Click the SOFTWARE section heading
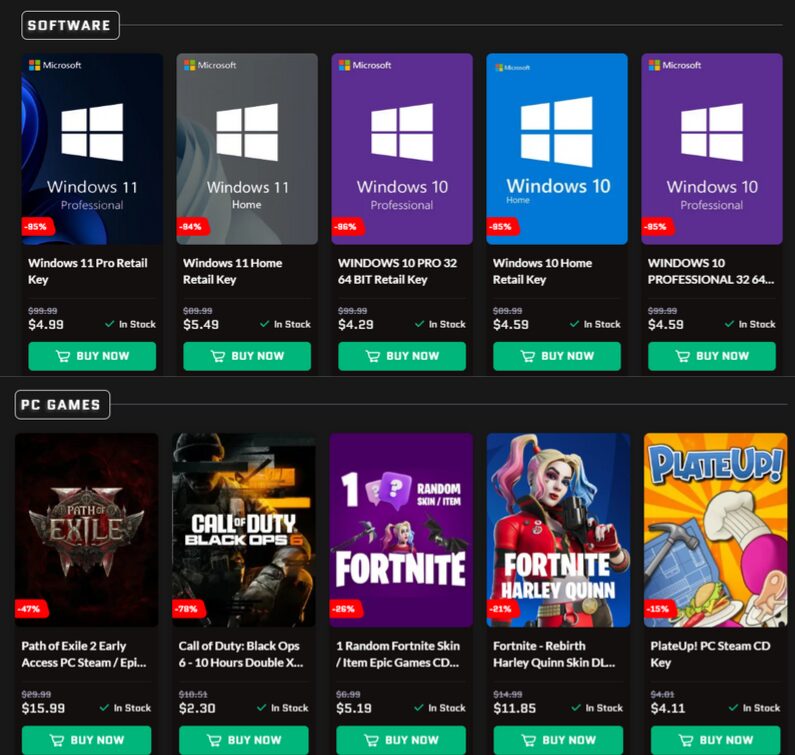 (x=70, y=25)
